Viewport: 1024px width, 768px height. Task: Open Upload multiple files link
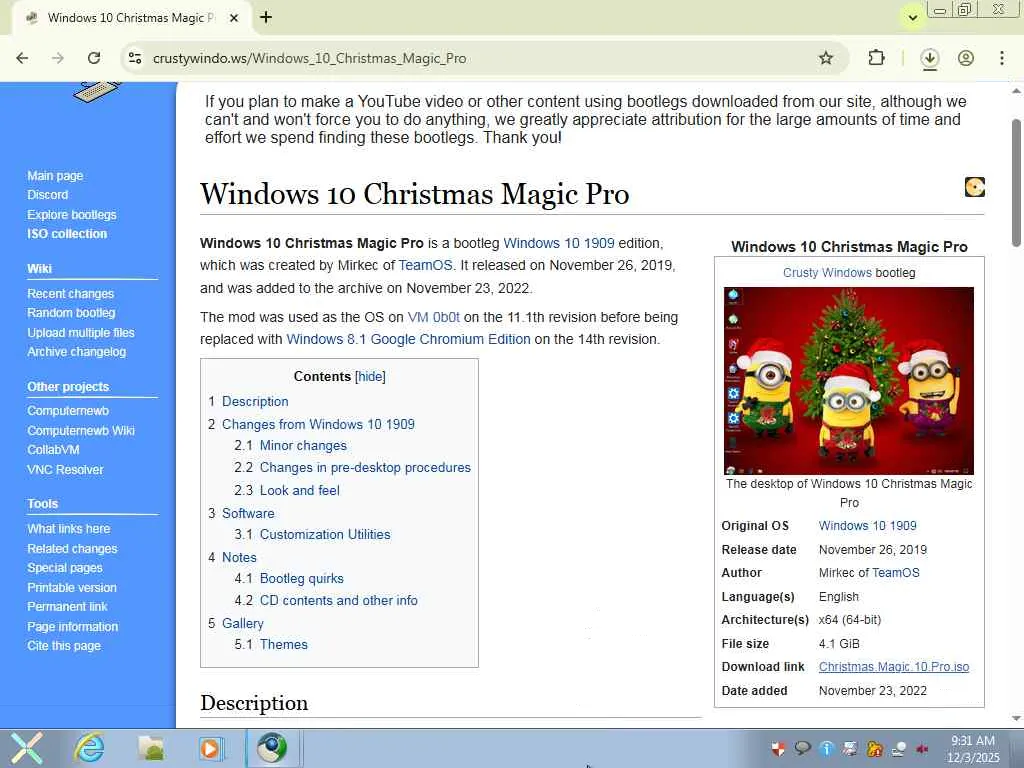[x=80, y=332]
